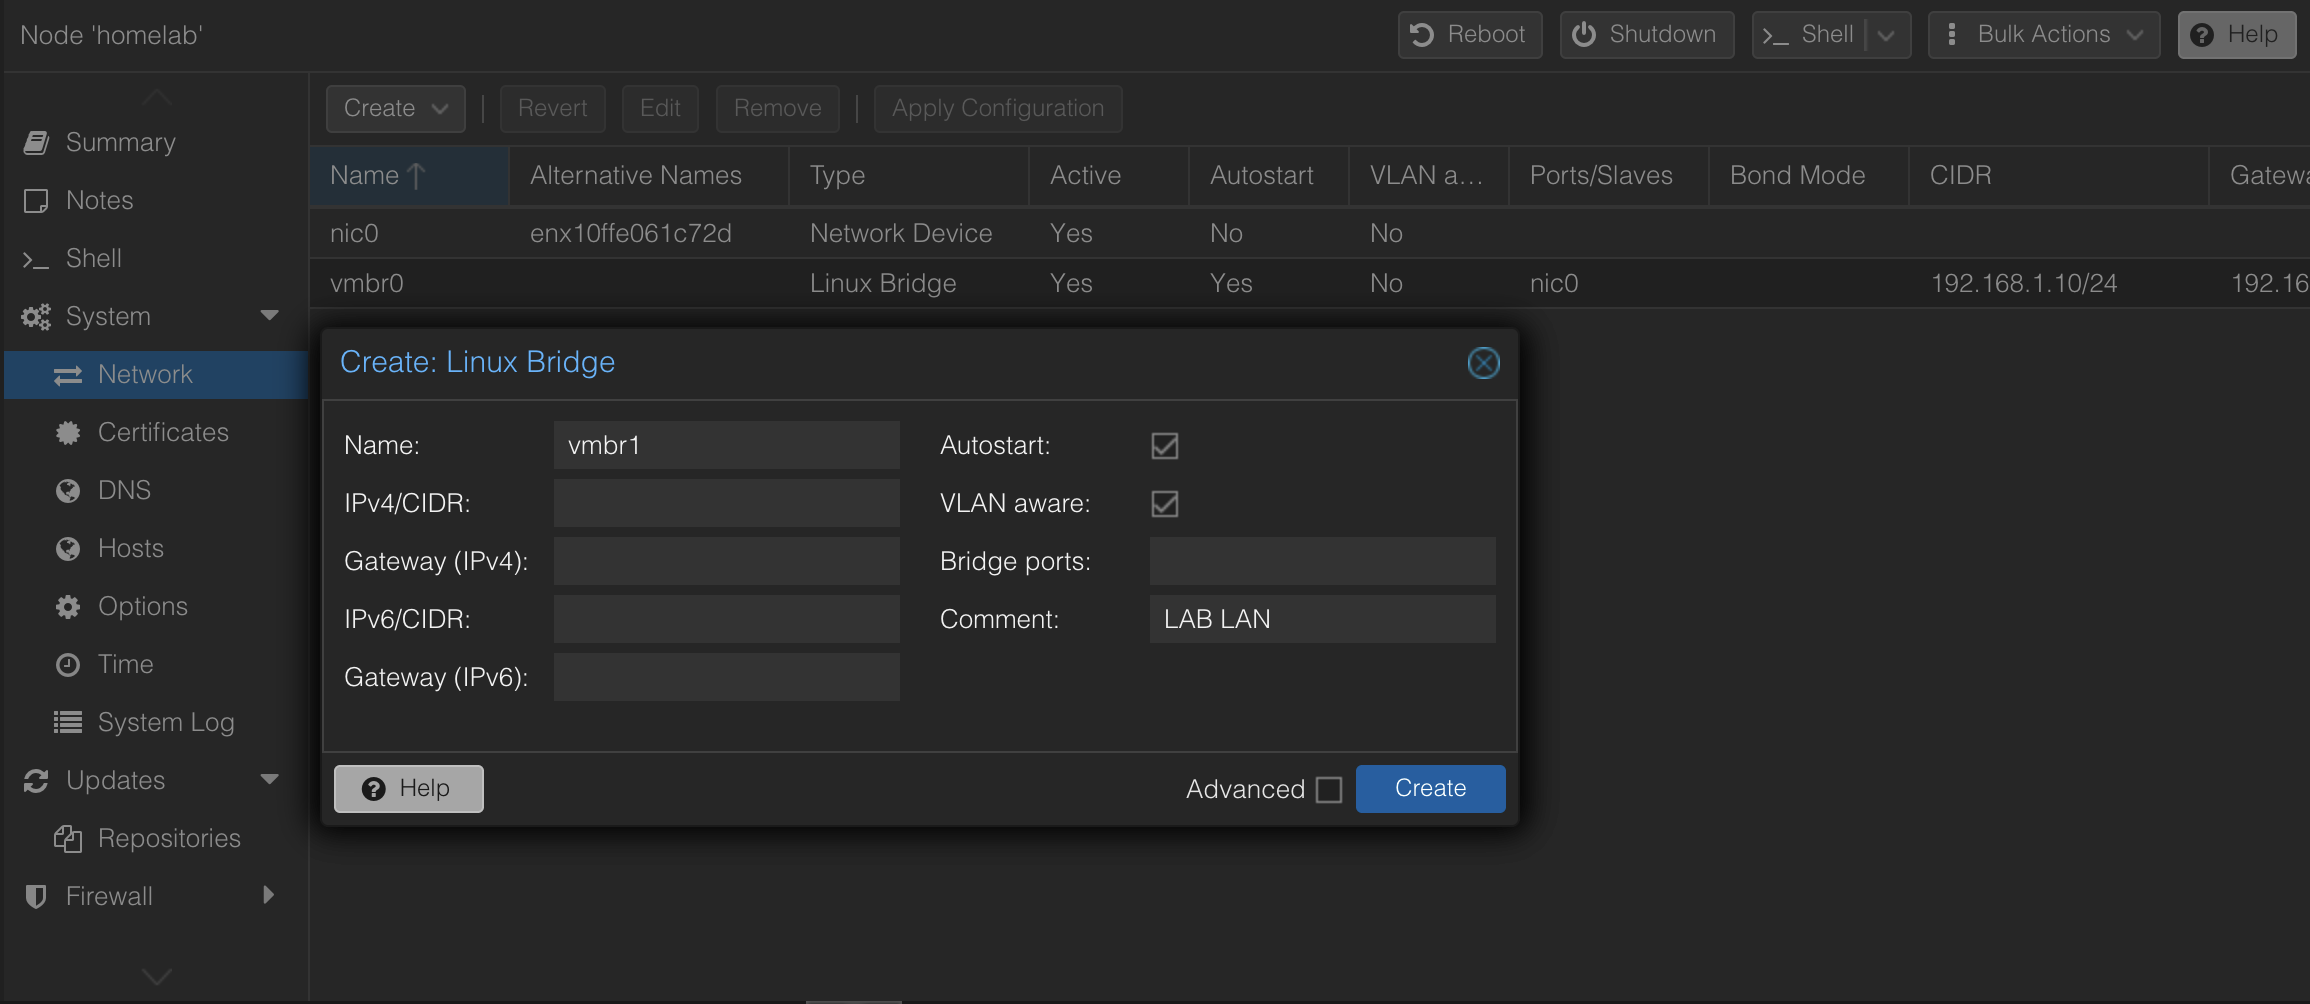Image resolution: width=2310 pixels, height=1004 pixels.
Task: Open the Bulk Actions dropdown
Action: point(2043,35)
